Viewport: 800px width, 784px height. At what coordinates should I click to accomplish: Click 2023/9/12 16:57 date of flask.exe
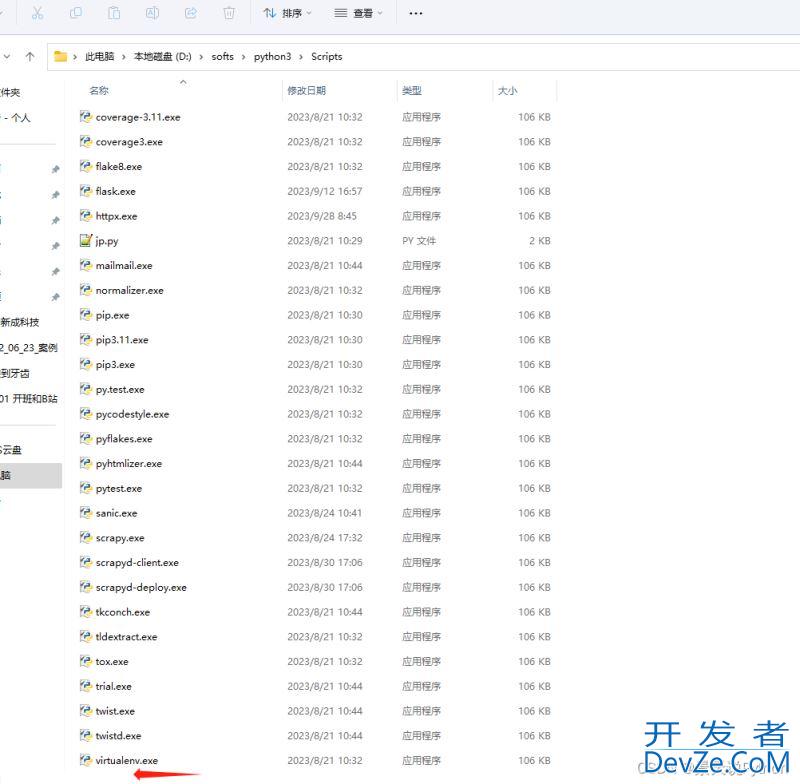click(324, 191)
